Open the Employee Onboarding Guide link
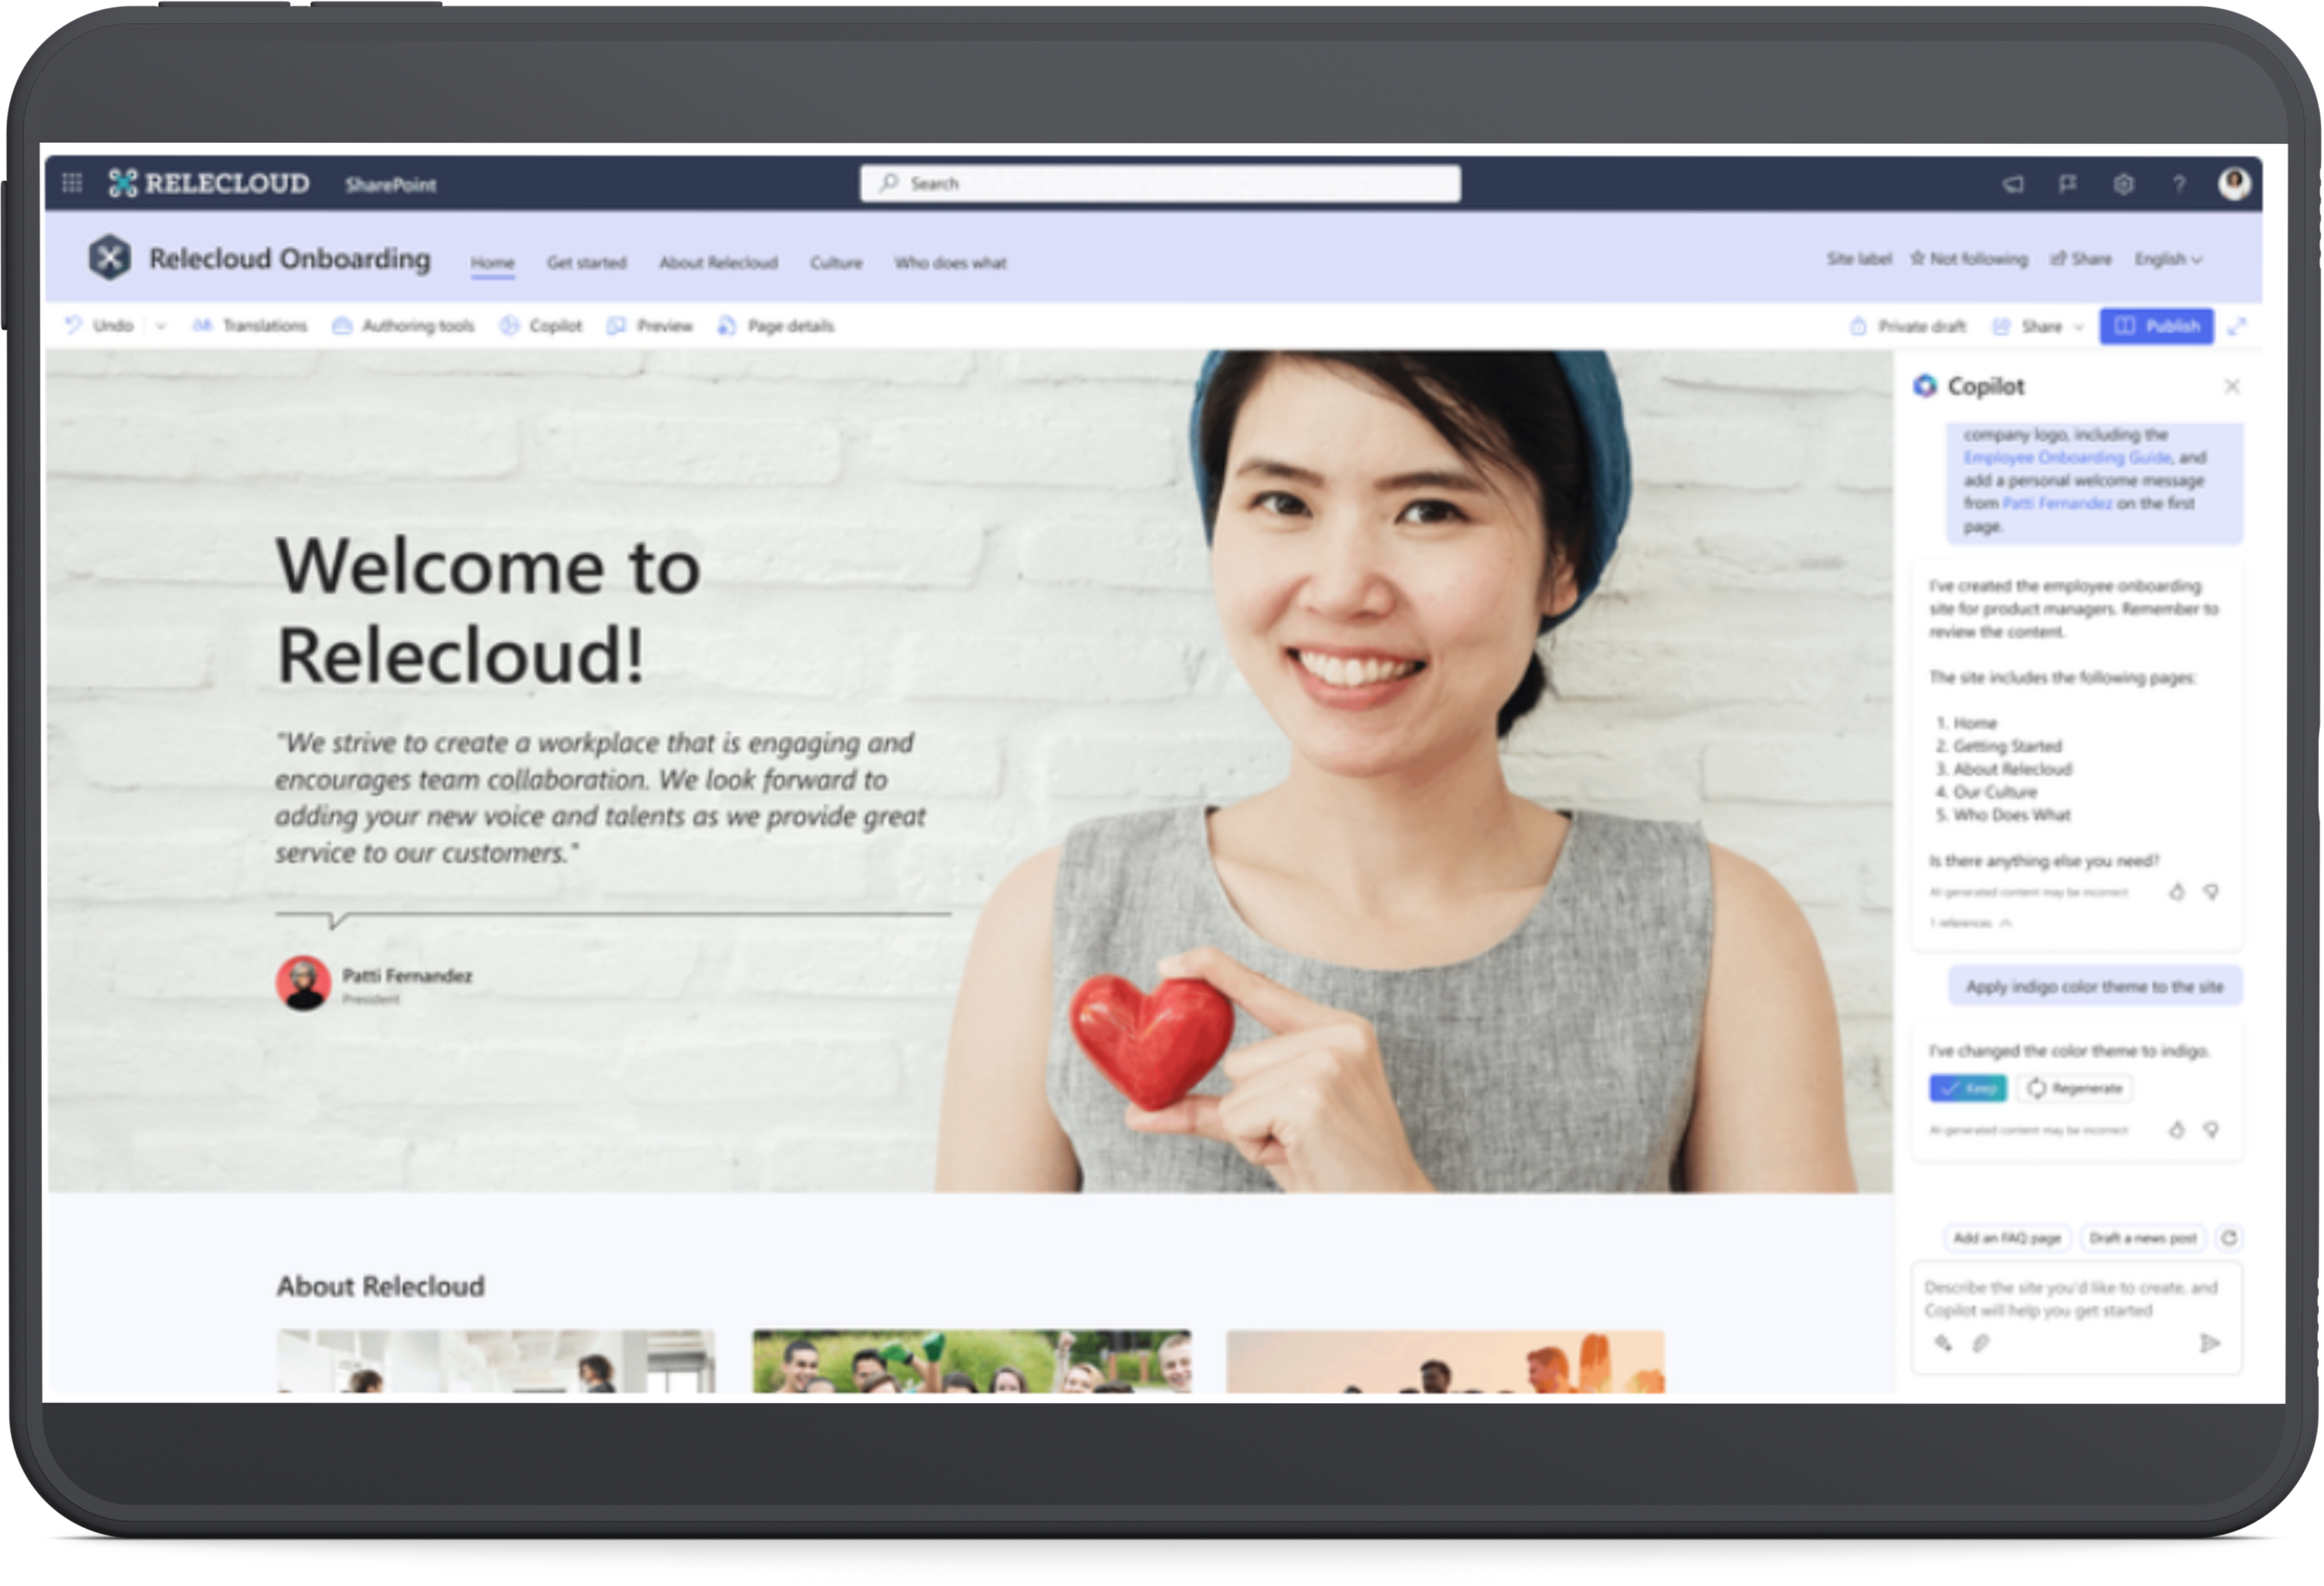The width and height of the screenshot is (2324, 1586). 2067,457
